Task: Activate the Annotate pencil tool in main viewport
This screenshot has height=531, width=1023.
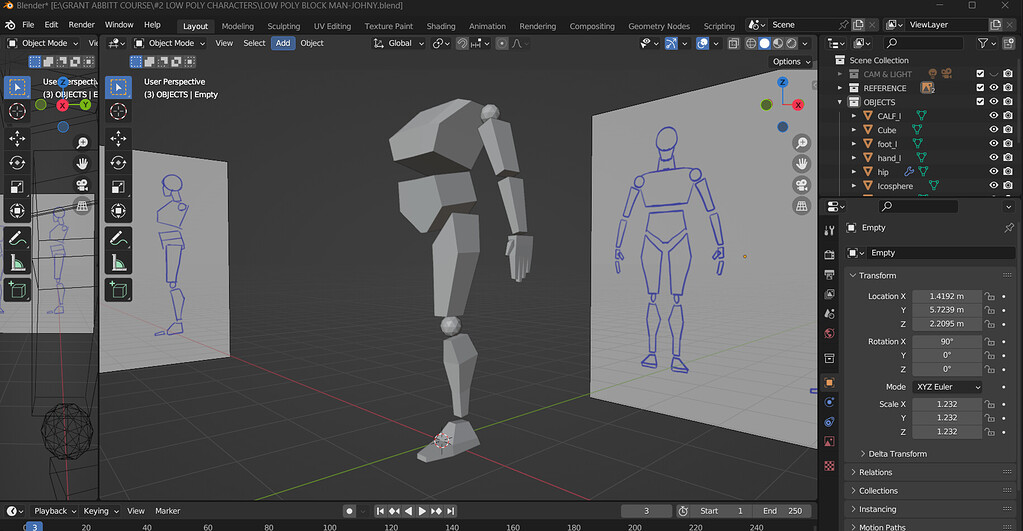Action: click(118, 239)
